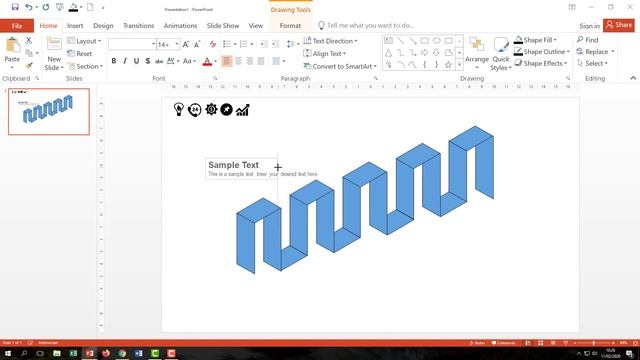Click Sign in link
The image size is (640, 360).
(589, 26)
